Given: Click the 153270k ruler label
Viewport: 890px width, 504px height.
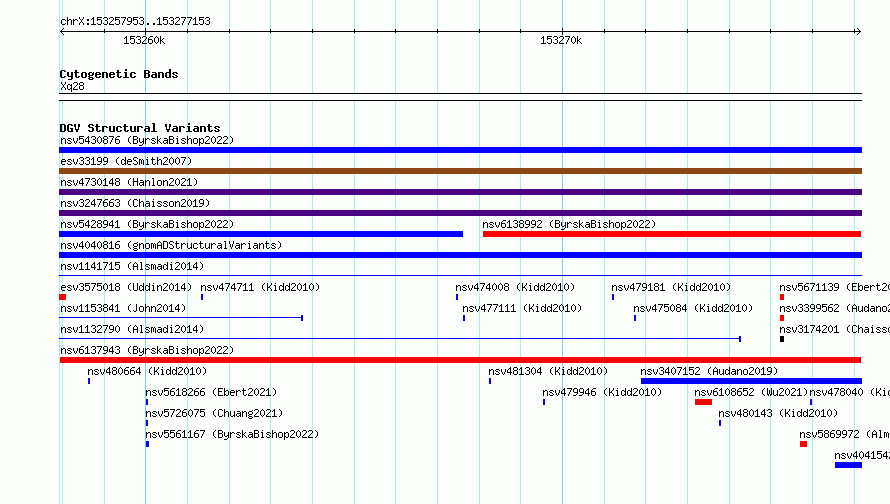Looking at the screenshot, I should tap(561, 40).
